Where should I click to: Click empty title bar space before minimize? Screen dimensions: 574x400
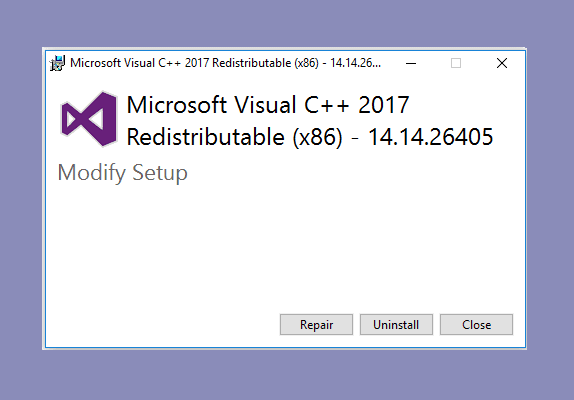tap(394, 63)
